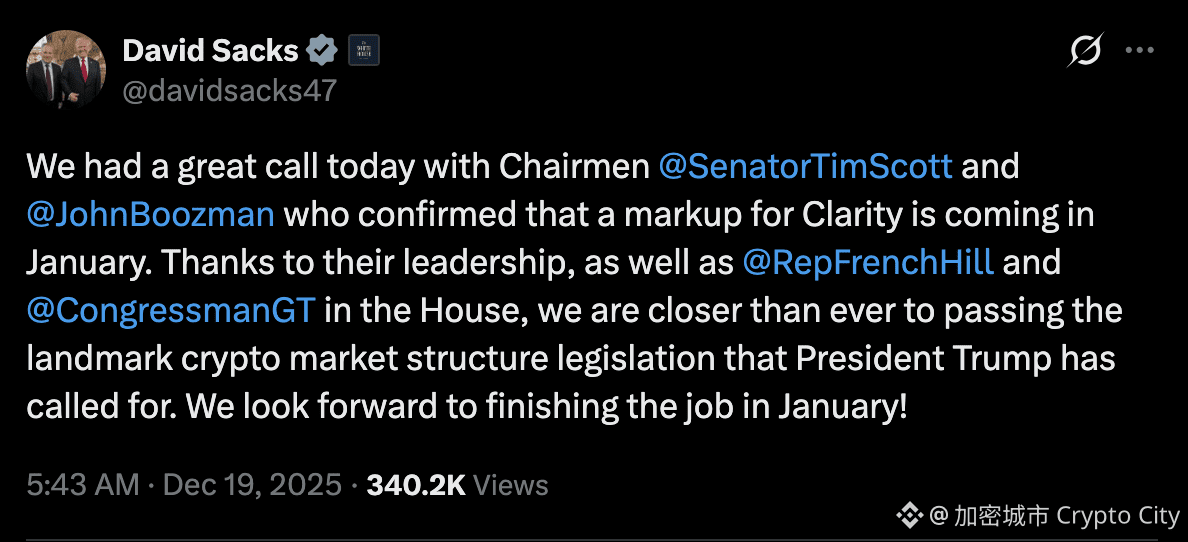Click the David Sacks display name

click(210, 50)
